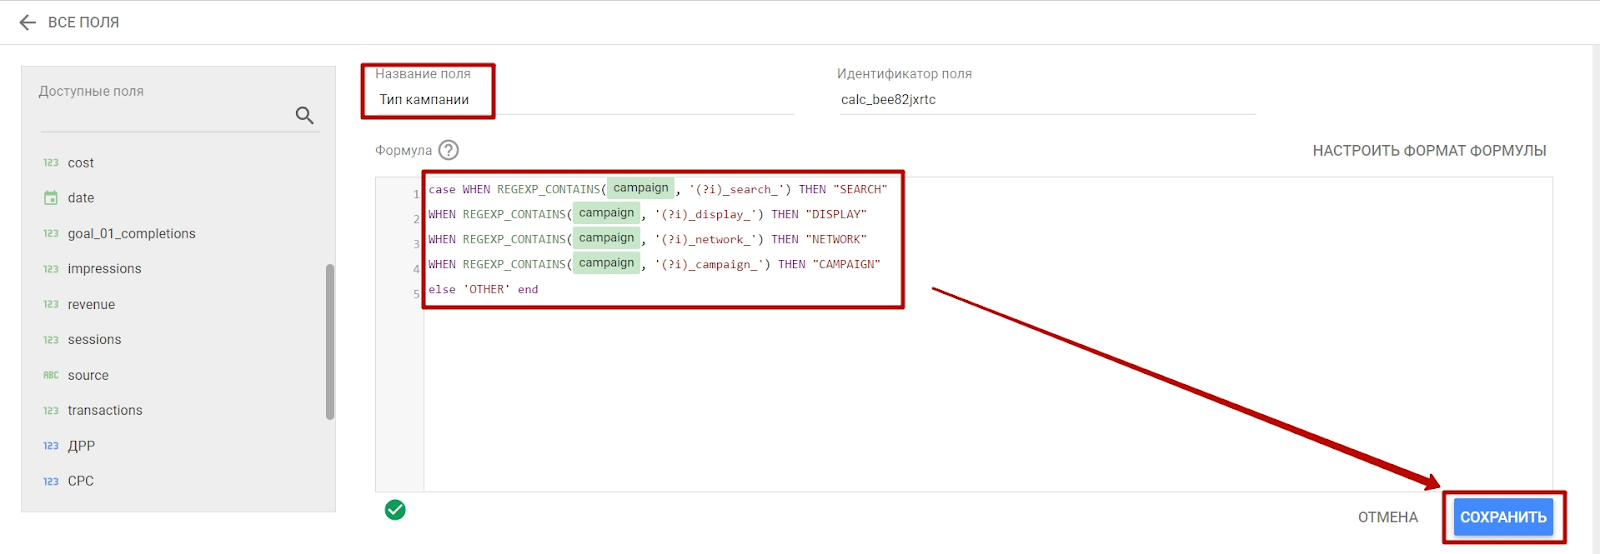
Task: Click the type icon beside goal_01_completions
Action: tap(51, 233)
